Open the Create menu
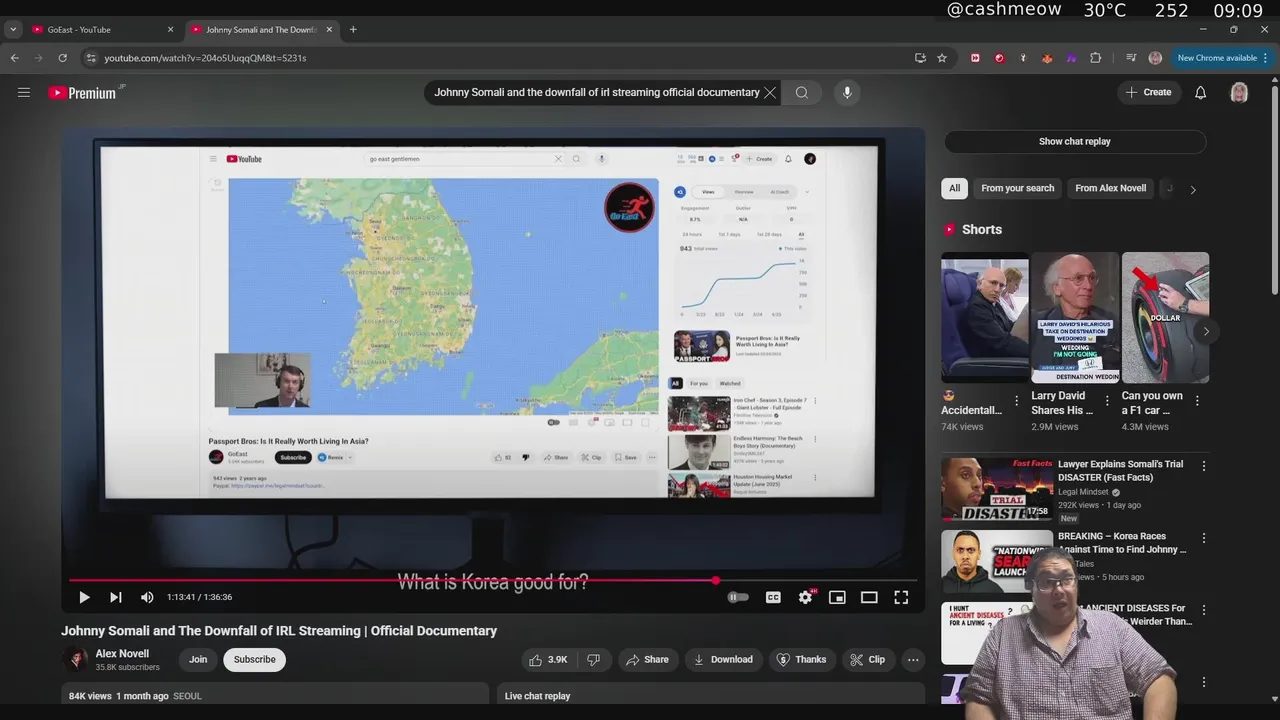The image size is (1280, 720). [1148, 93]
